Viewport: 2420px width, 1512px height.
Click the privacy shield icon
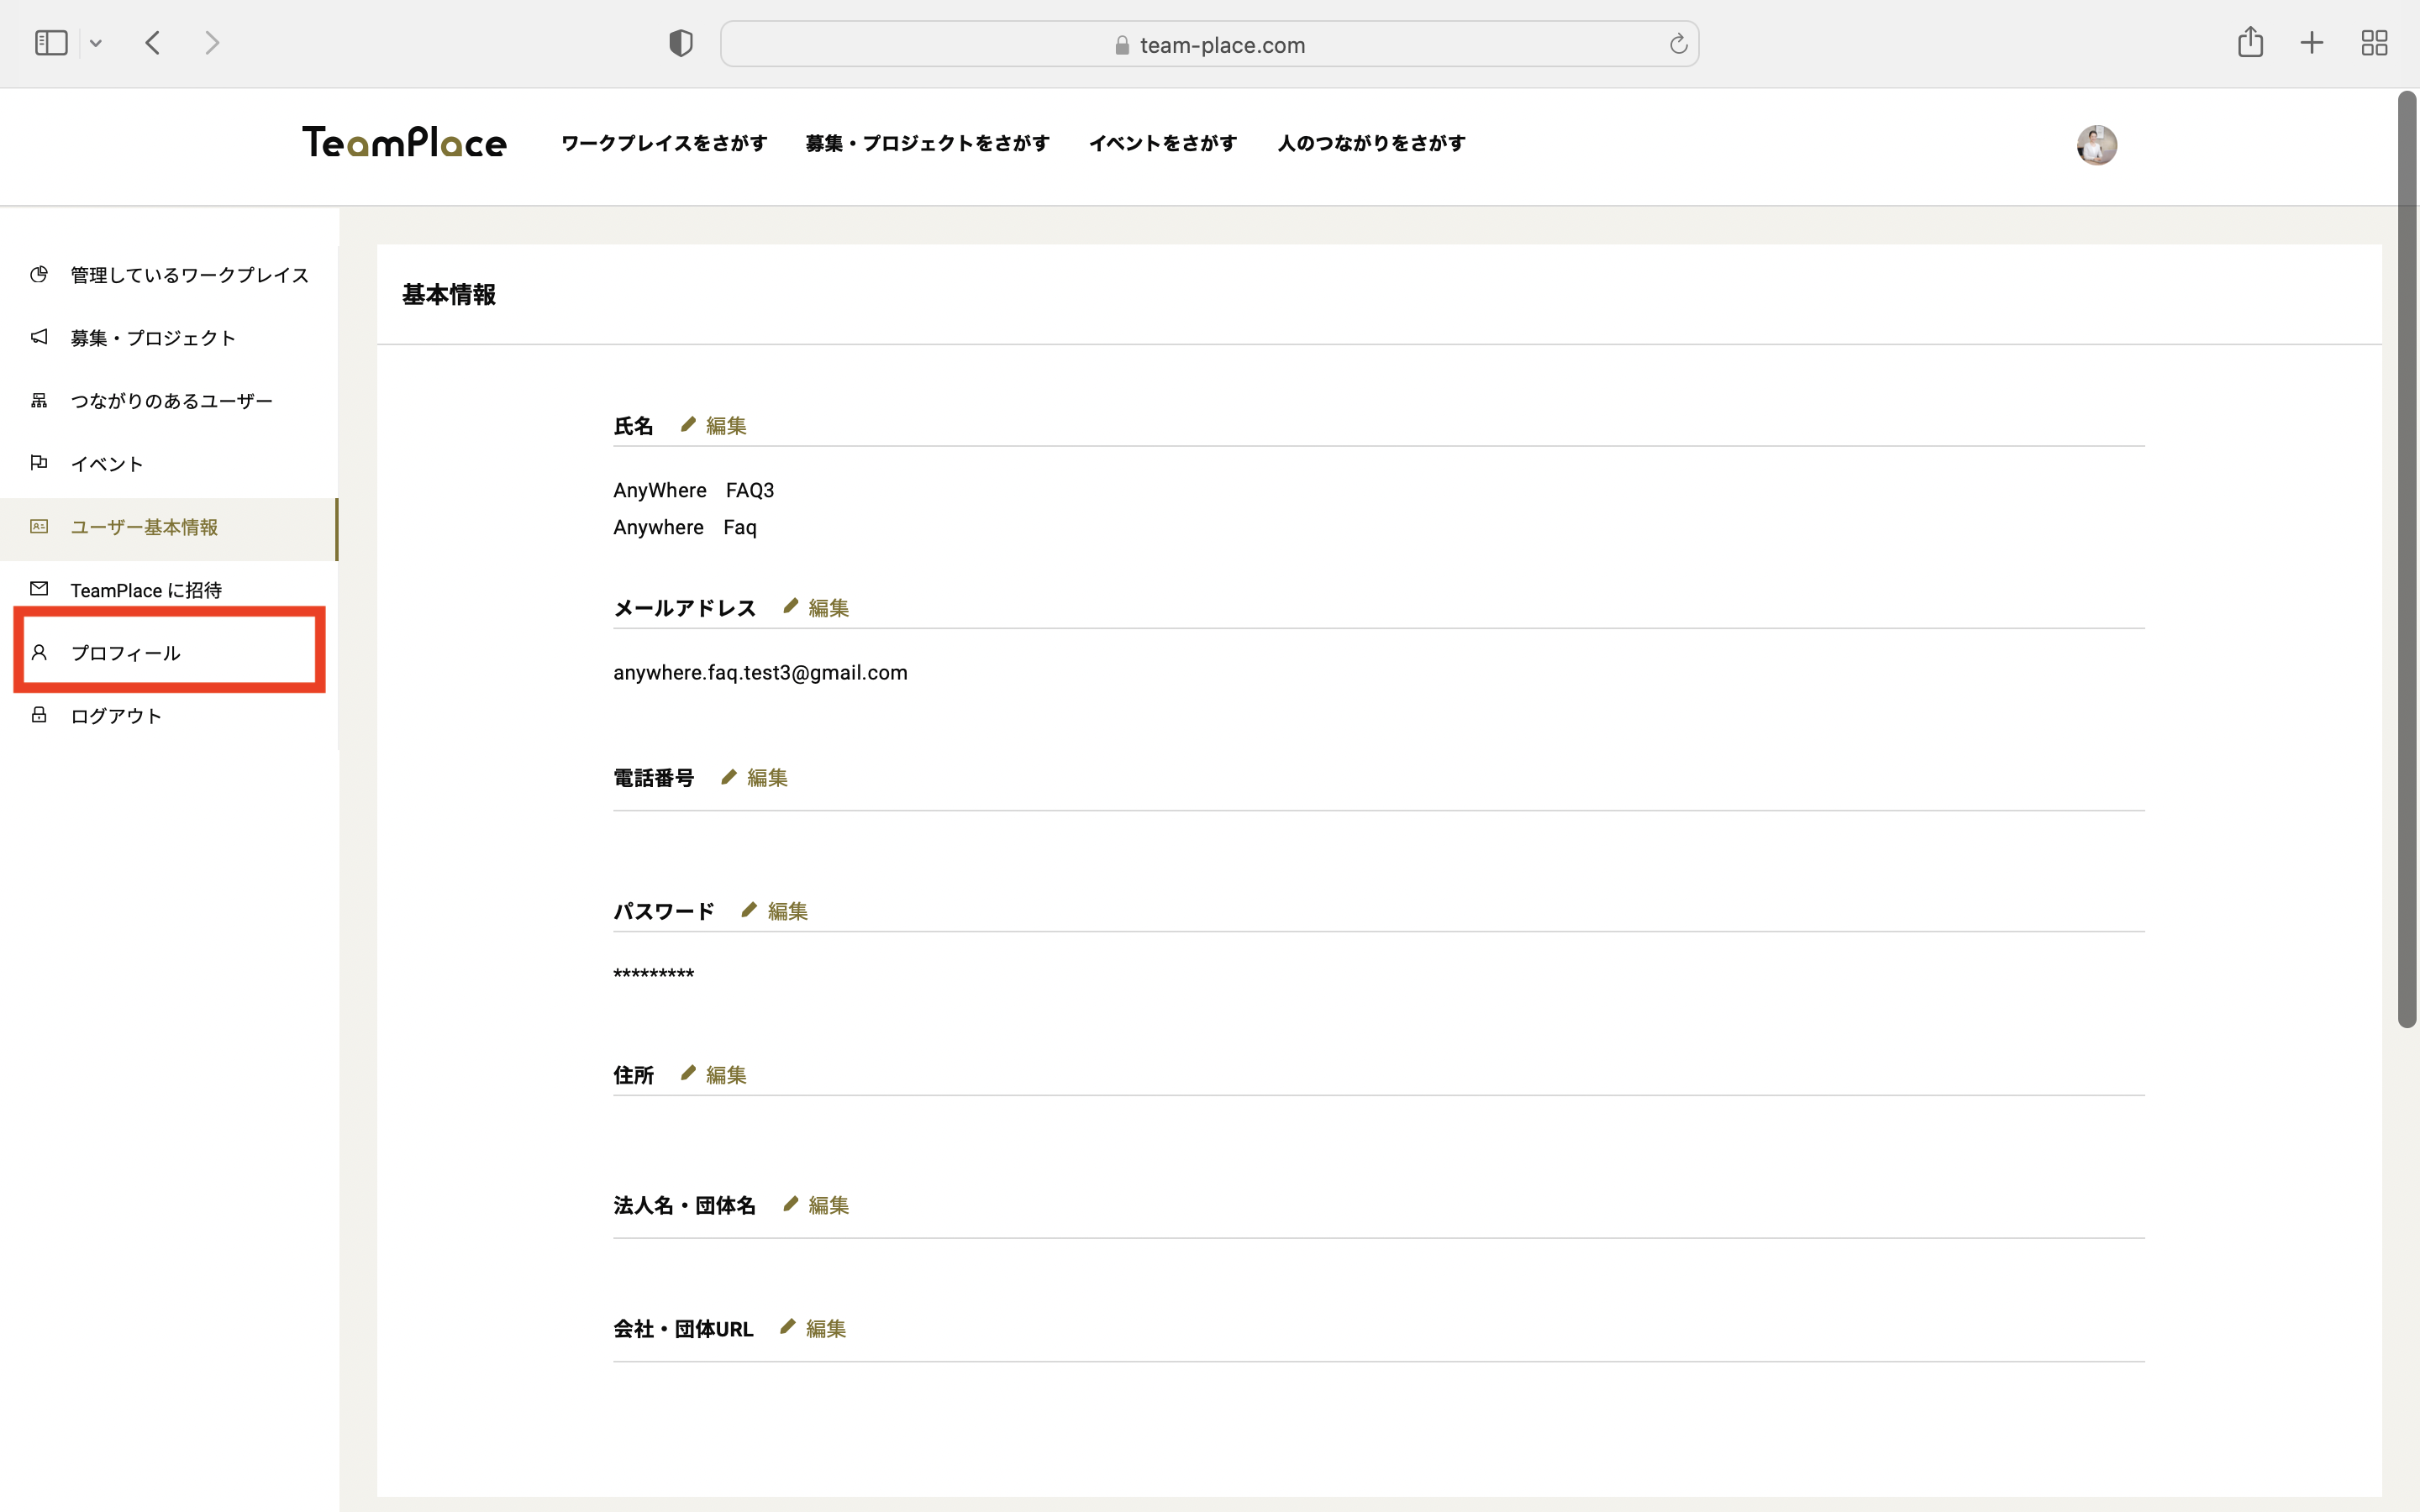[x=680, y=43]
